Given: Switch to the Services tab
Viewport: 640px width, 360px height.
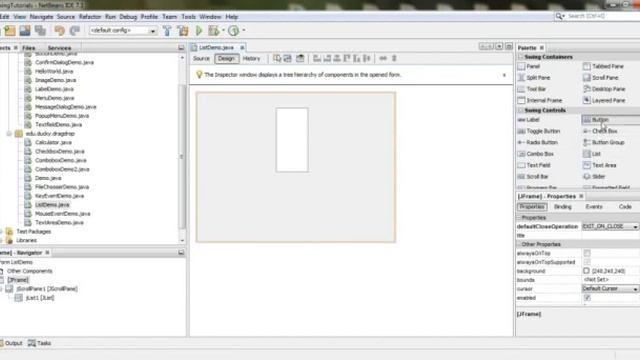Looking at the screenshot, I should pyautogui.click(x=59, y=48).
